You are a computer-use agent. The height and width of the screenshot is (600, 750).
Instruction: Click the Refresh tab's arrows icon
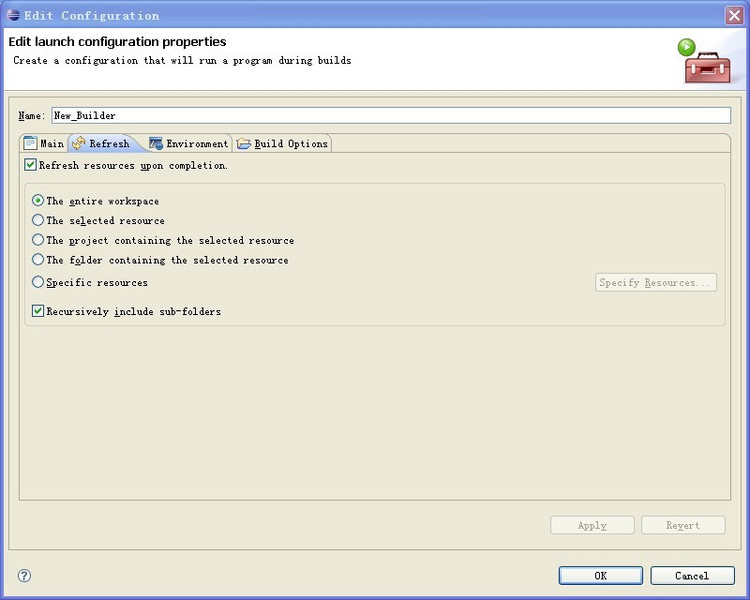pos(78,143)
